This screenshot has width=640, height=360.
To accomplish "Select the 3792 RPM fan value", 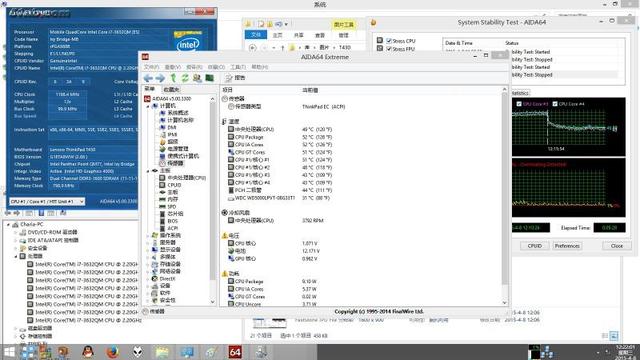I will click(313, 221).
